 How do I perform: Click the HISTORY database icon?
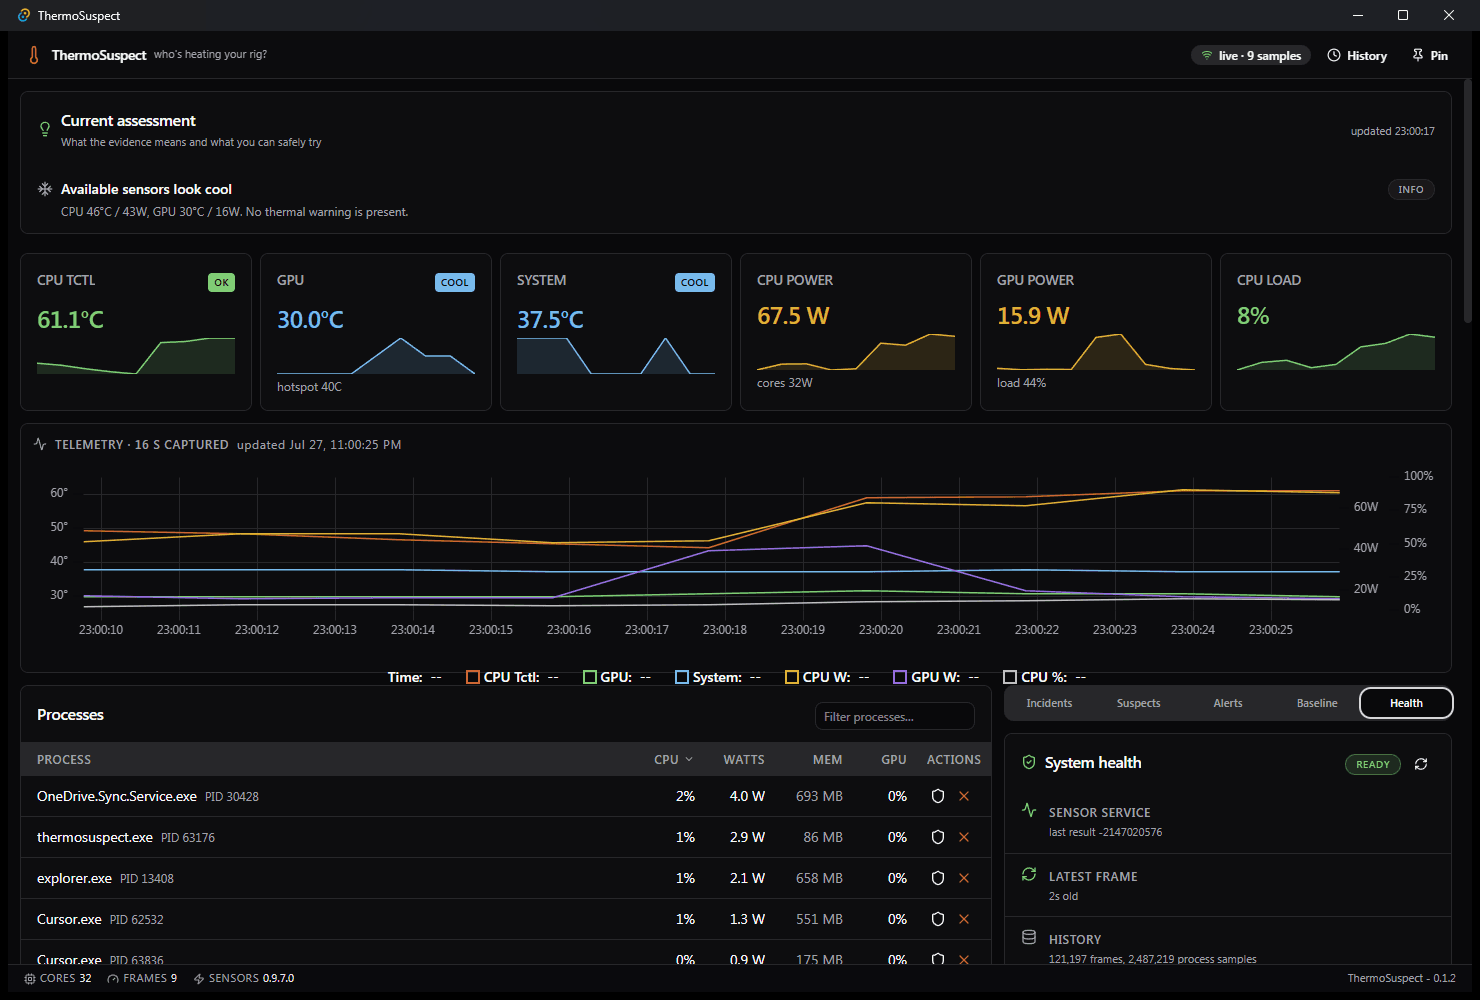click(1029, 937)
